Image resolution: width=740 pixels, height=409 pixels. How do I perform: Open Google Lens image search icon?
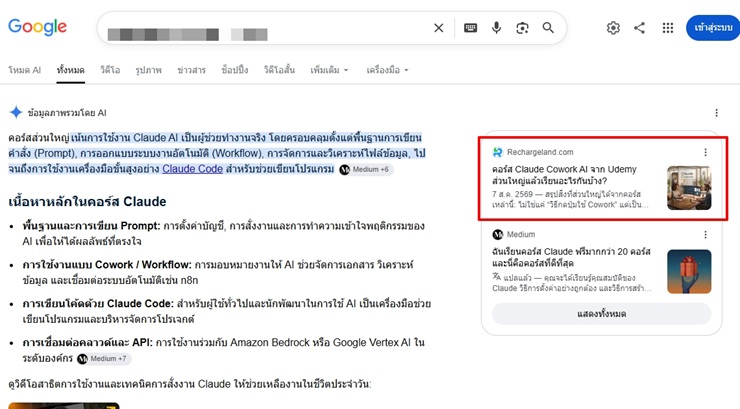(x=522, y=28)
